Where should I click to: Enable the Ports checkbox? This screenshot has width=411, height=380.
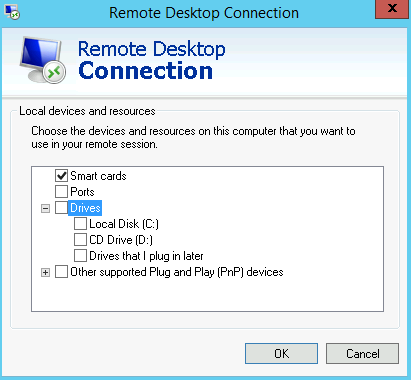[61, 192]
